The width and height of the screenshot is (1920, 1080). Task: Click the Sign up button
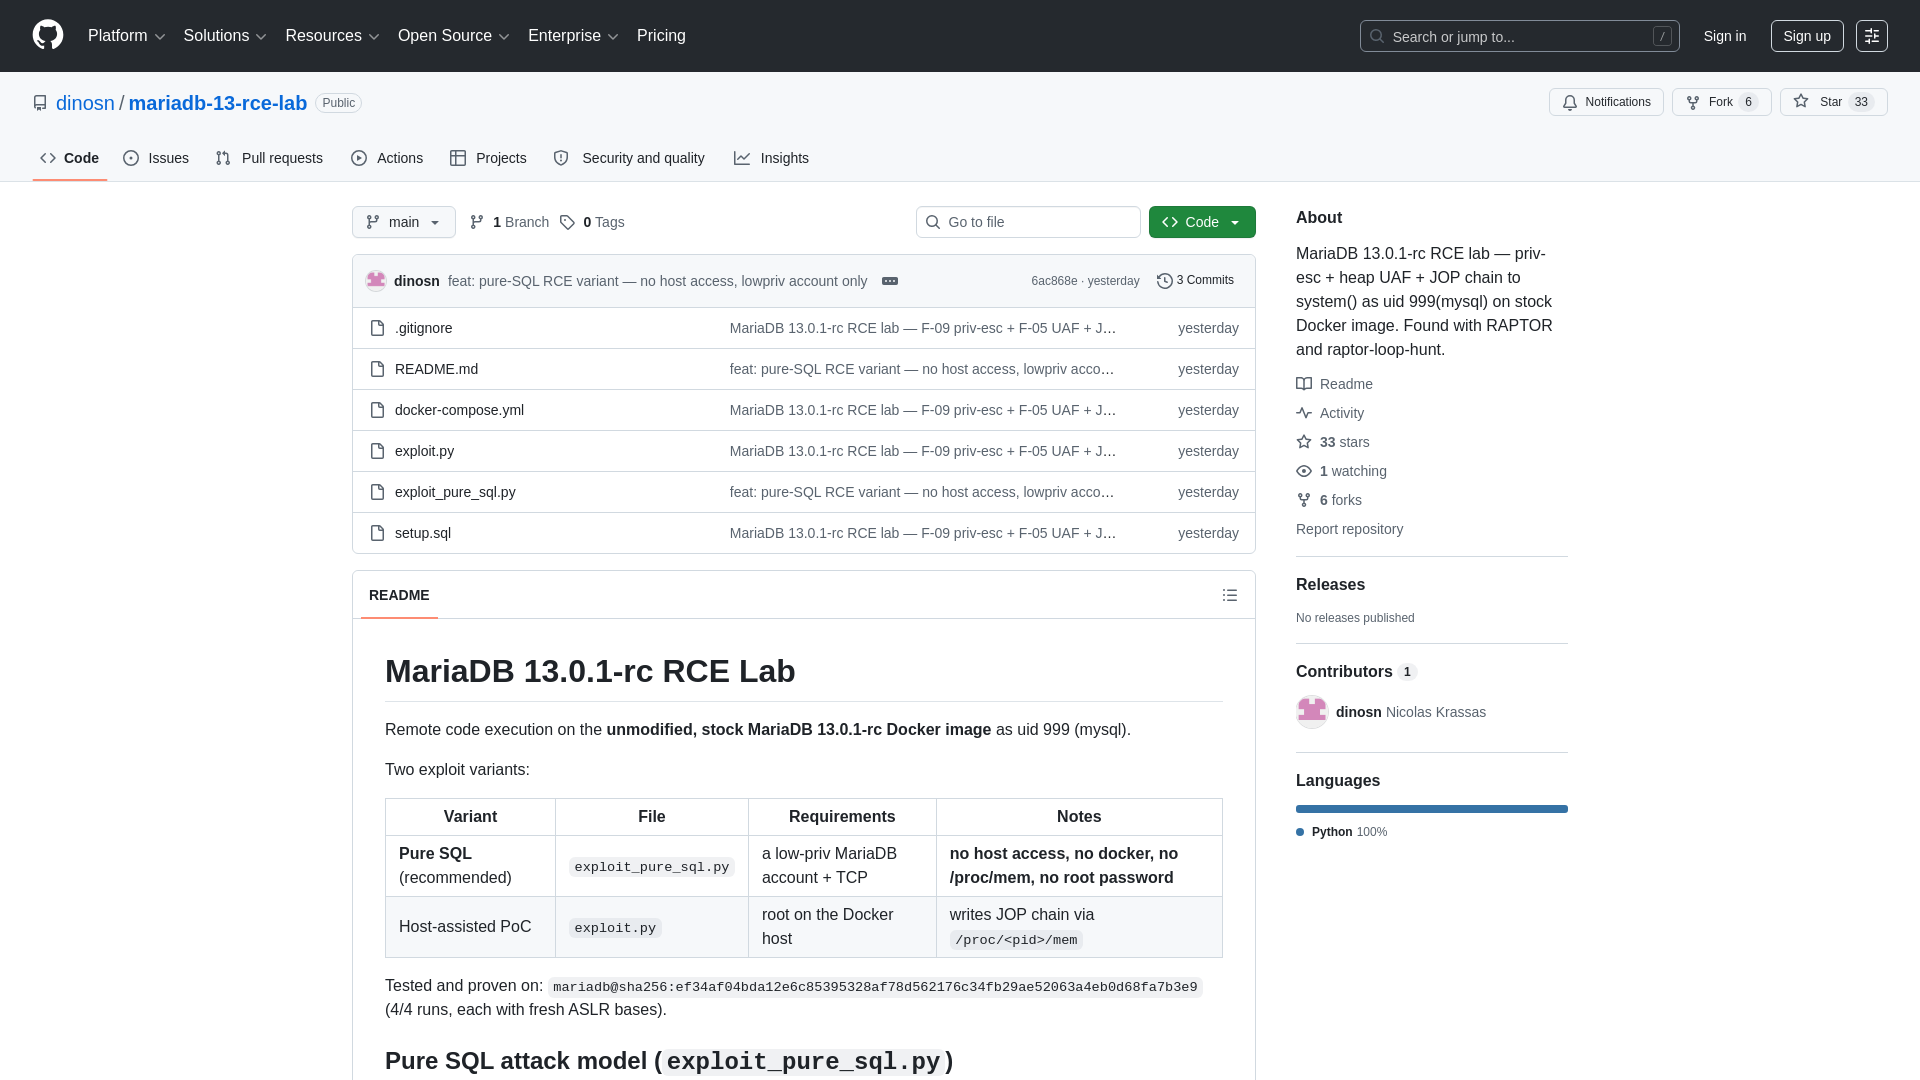point(1807,36)
